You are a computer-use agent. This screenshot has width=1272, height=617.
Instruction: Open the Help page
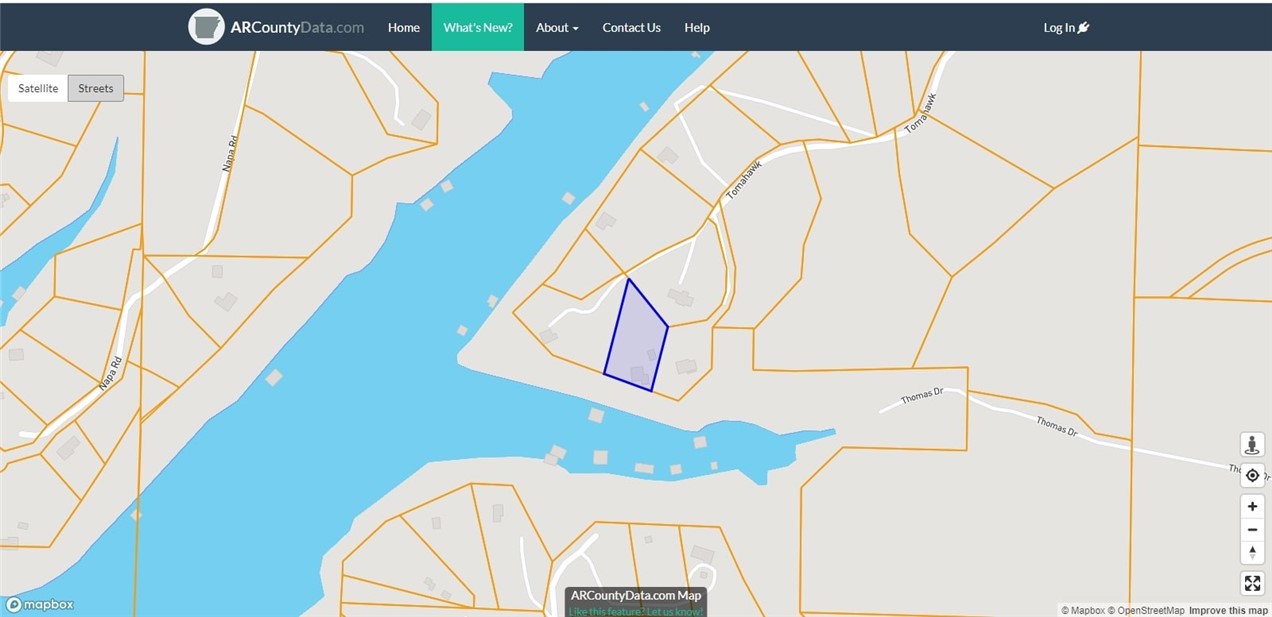[x=697, y=28]
